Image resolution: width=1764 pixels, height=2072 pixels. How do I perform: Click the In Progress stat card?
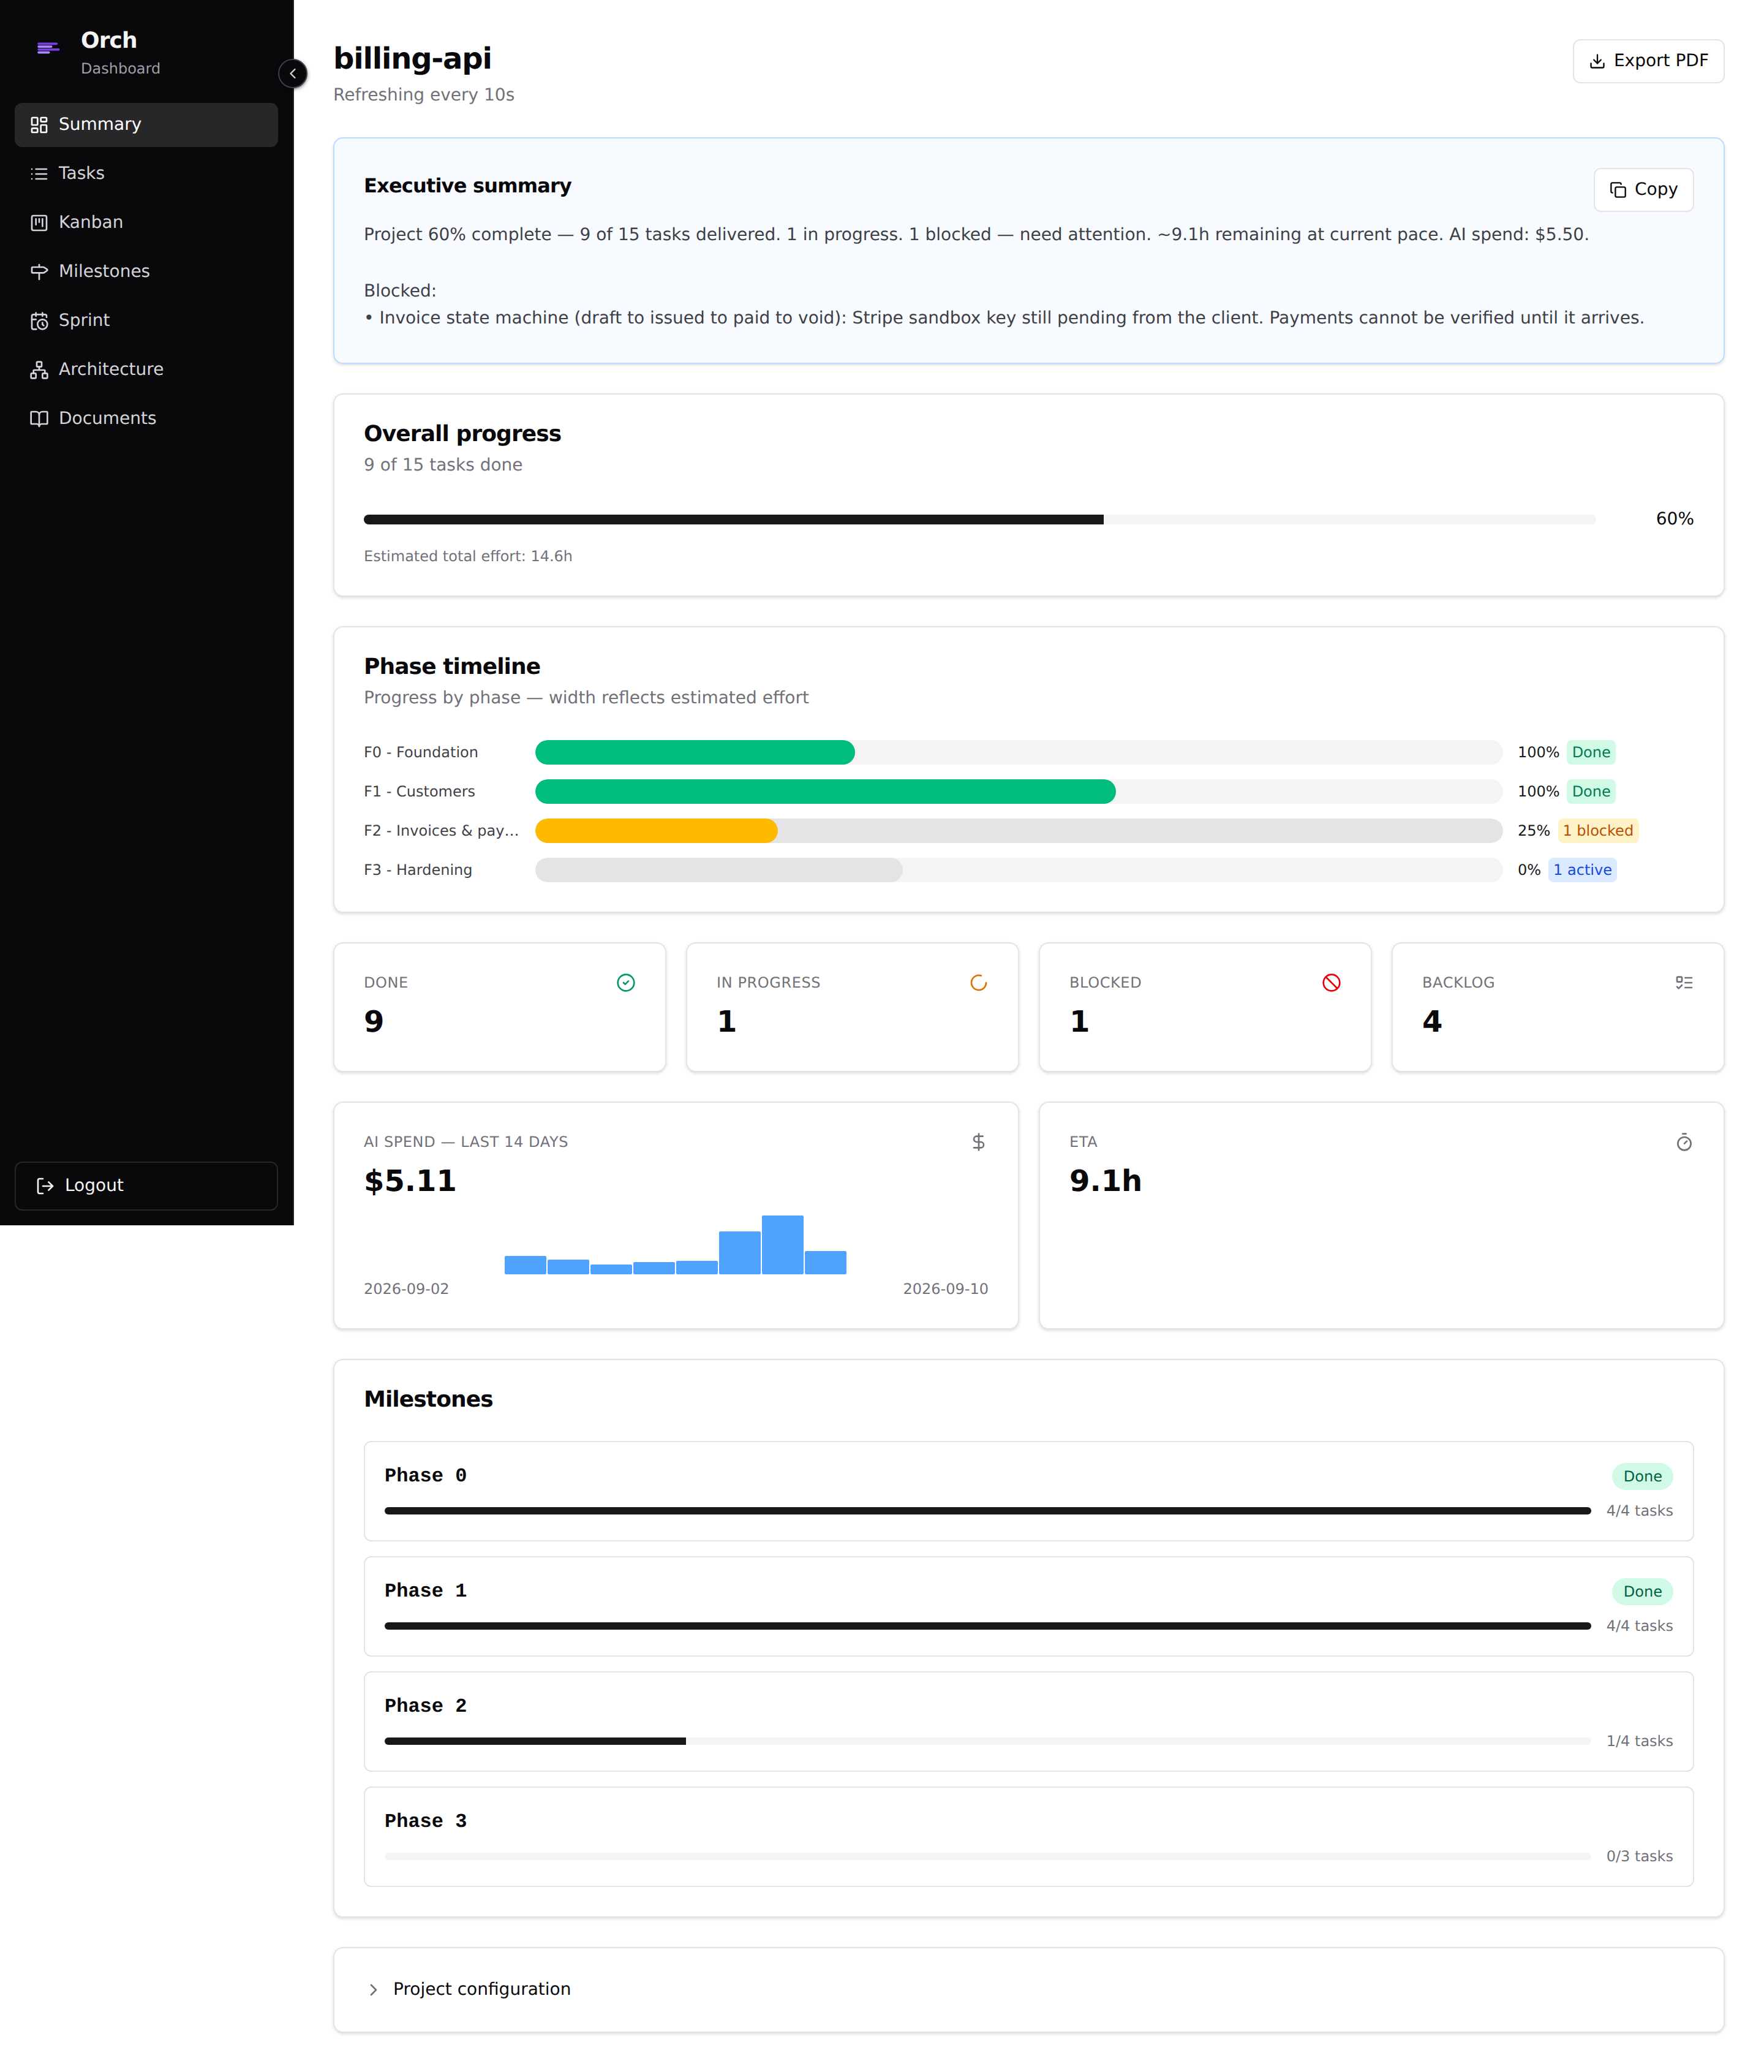[x=852, y=1007]
